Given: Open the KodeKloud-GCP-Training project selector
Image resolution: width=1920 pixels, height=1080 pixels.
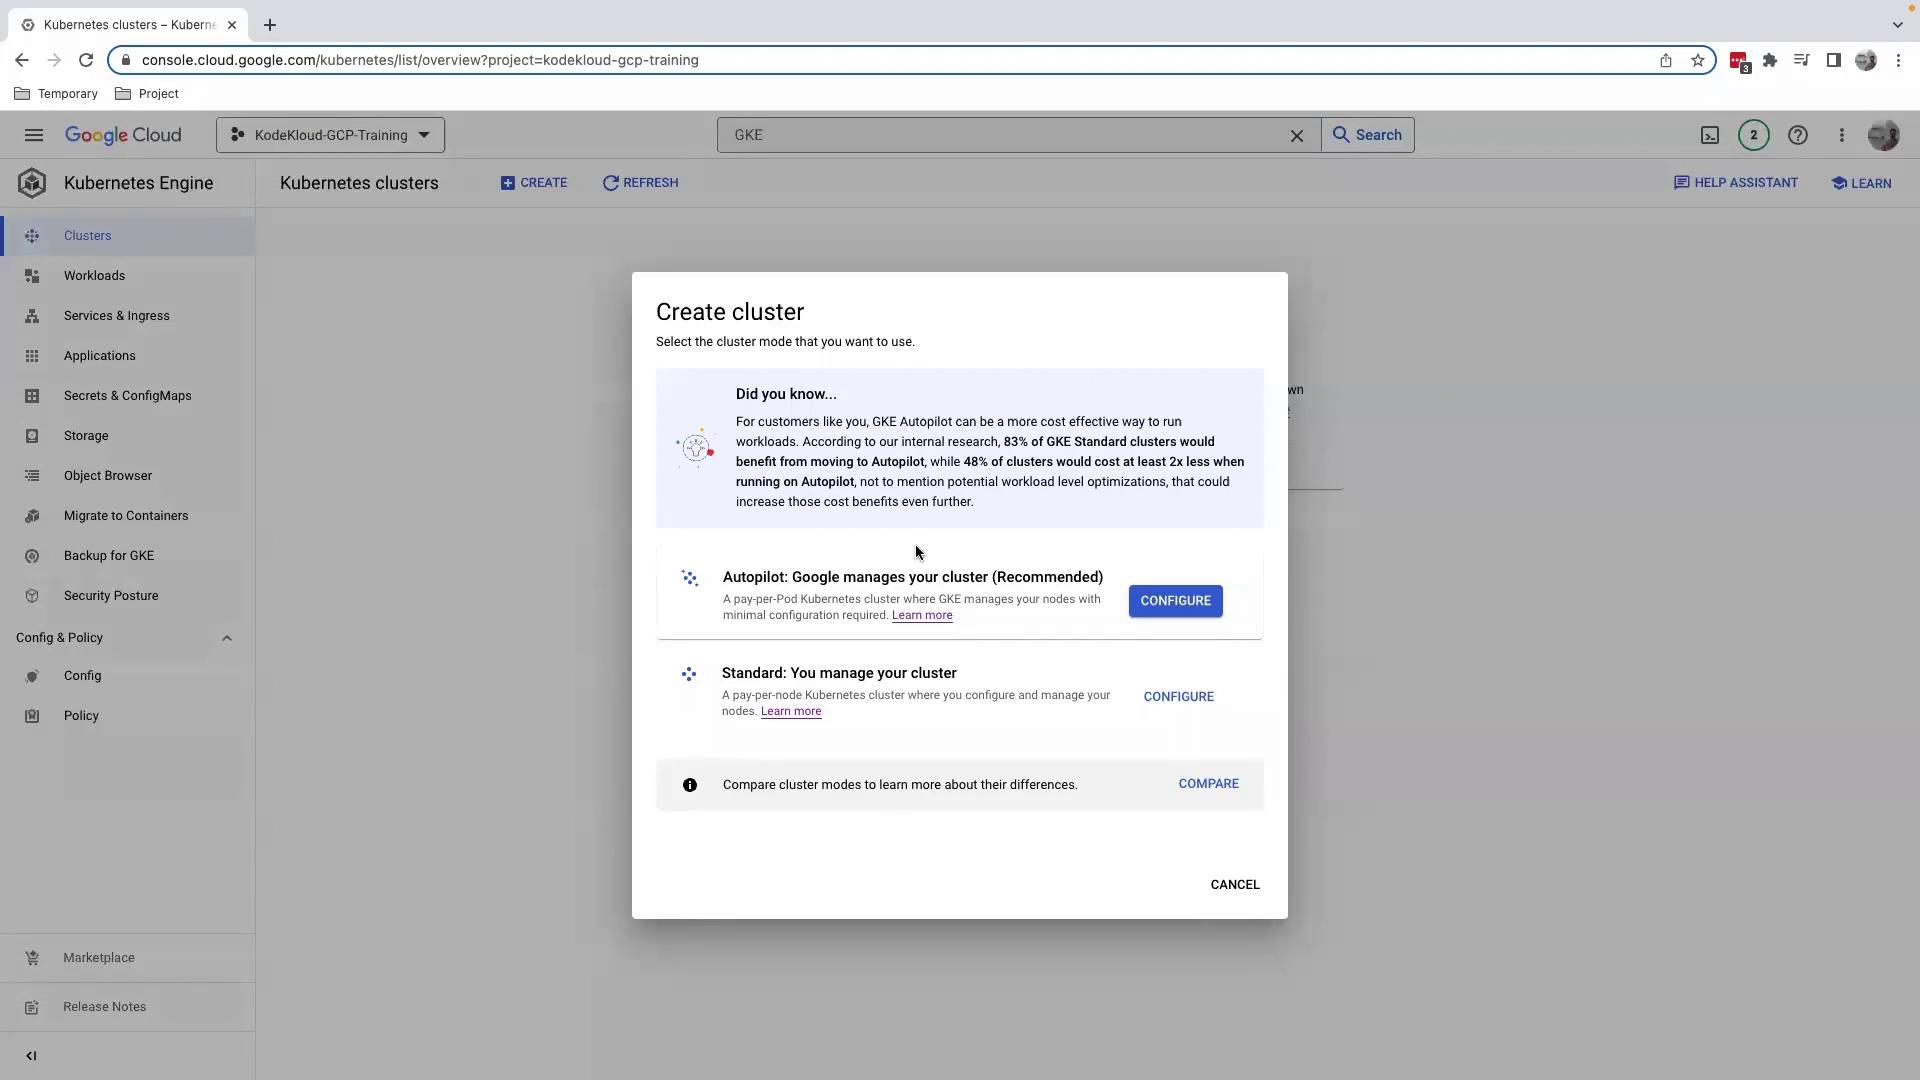Looking at the screenshot, I should pyautogui.click(x=330, y=135).
